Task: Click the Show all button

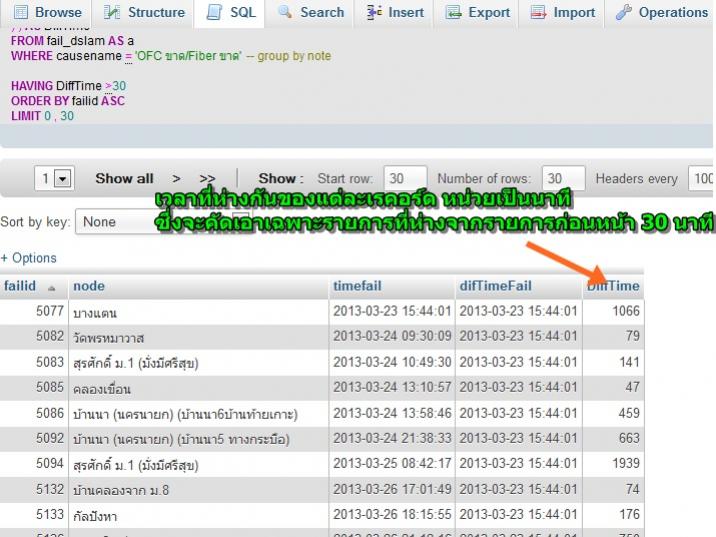Action: [x=124, y=179]
